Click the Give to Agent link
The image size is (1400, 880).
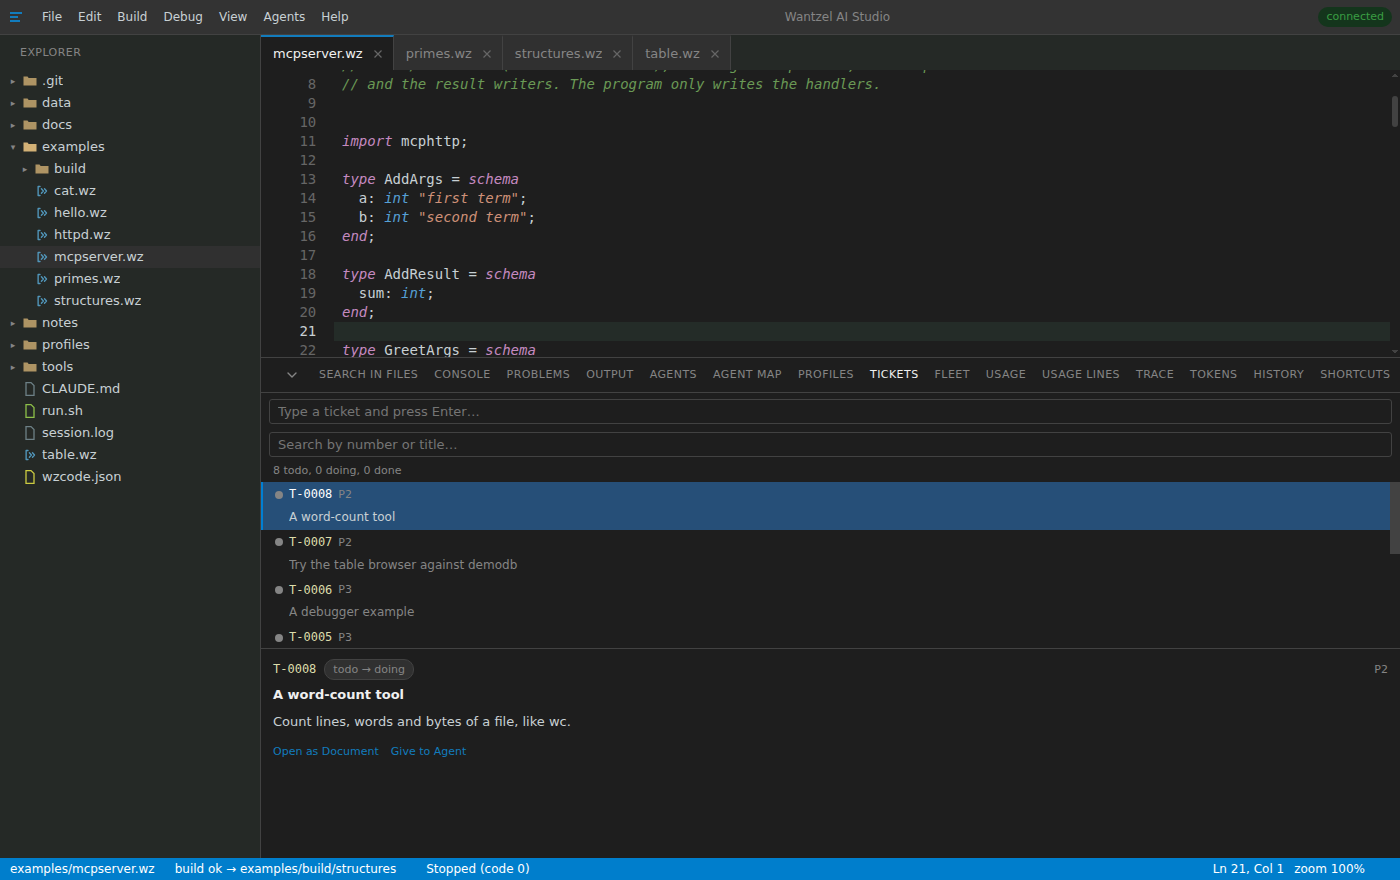(x=428, y=752)
